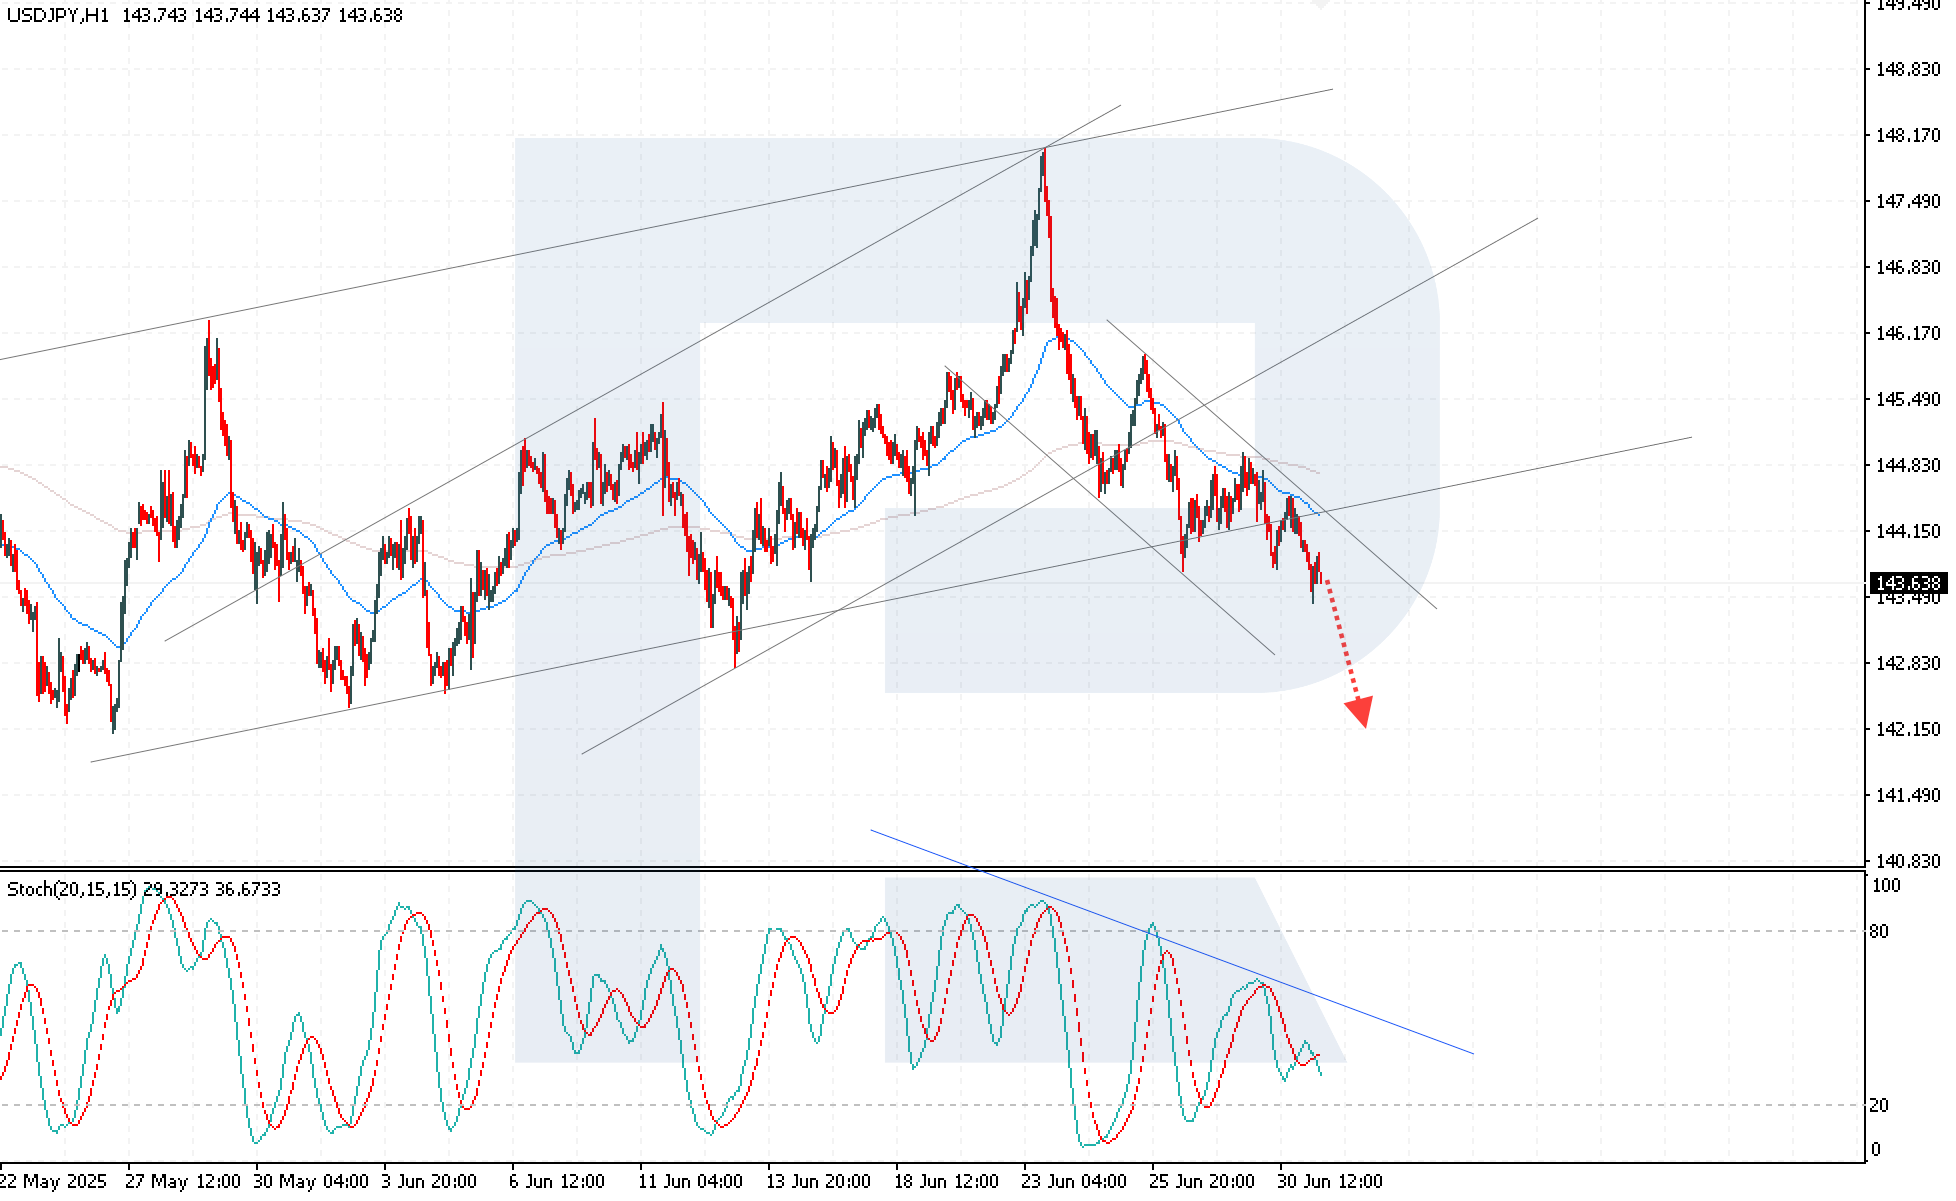The width and height of the screenshot is (1956, 1201).
Task: Click the stochastic 80 level label
Action: coord(1879,932)
